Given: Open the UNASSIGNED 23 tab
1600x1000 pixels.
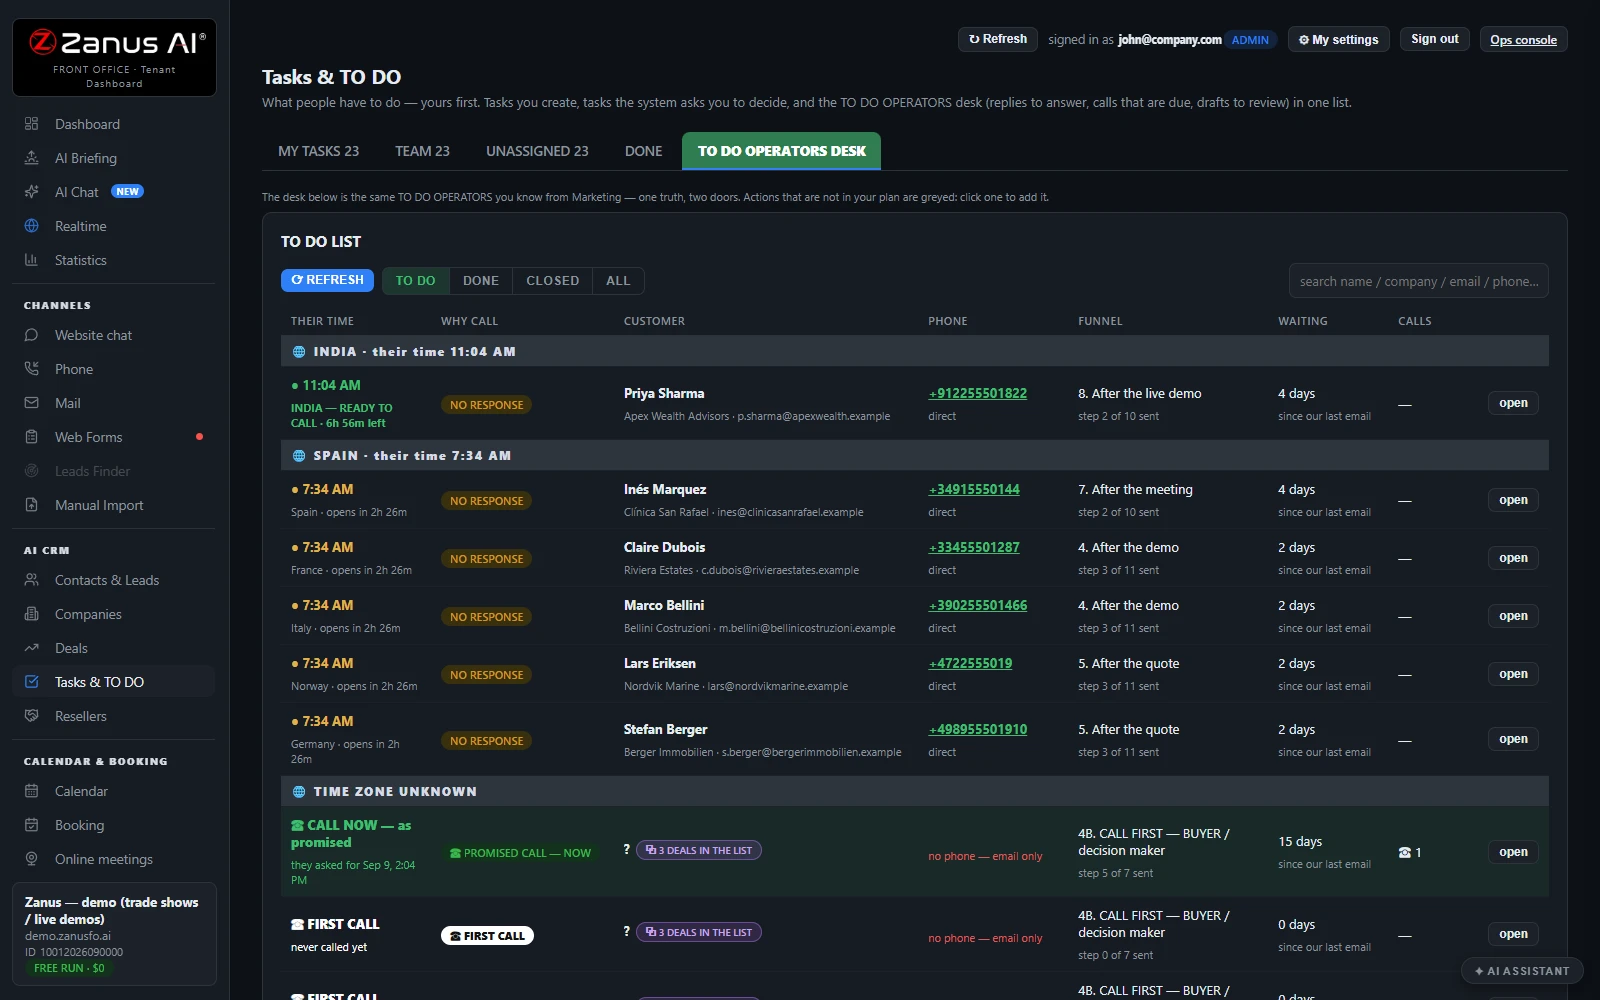Looking at the screenshot, I should point(537,151).
